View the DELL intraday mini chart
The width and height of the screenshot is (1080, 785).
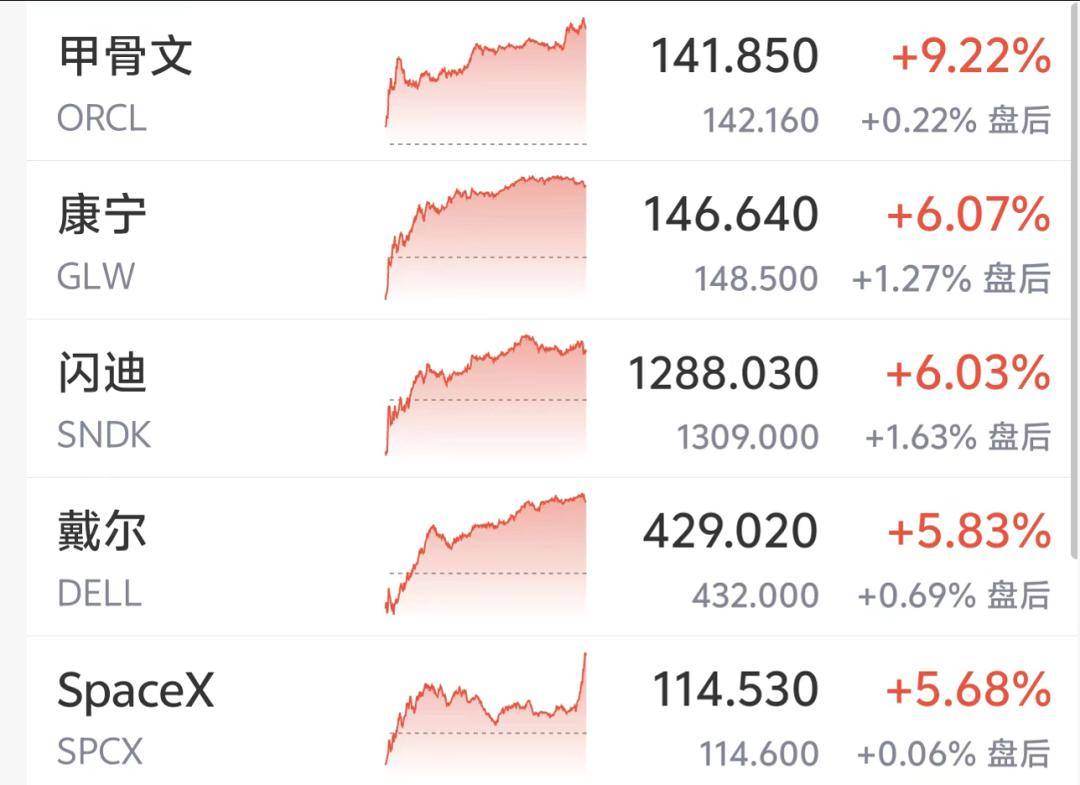pyautogui.click(x=486, y=554)
